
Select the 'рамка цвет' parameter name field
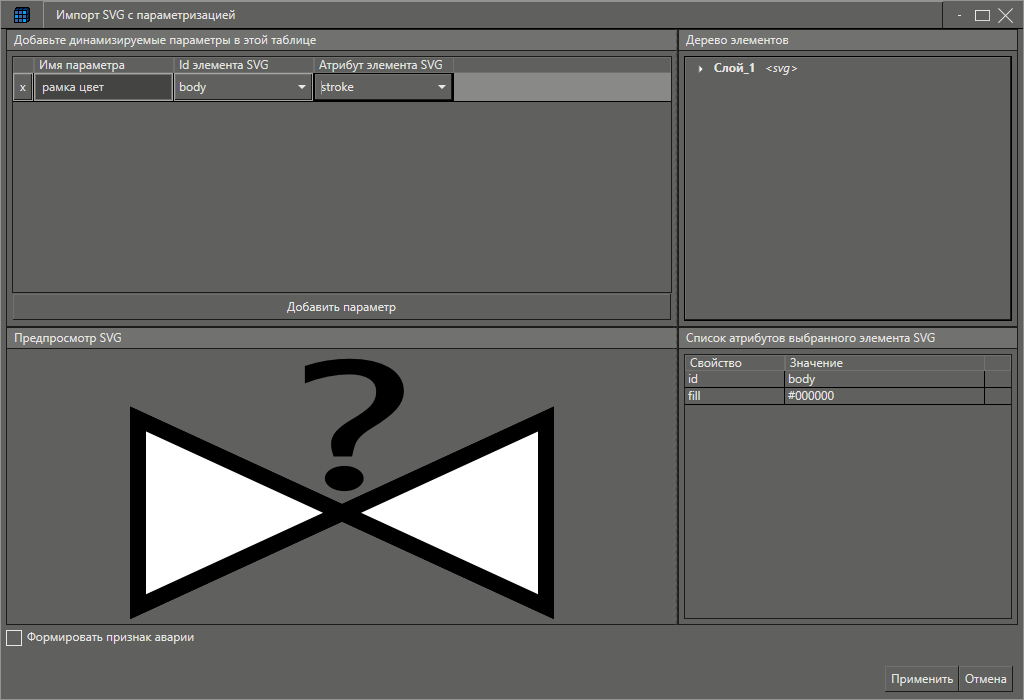pyautogui.click(x=103, y=86)
